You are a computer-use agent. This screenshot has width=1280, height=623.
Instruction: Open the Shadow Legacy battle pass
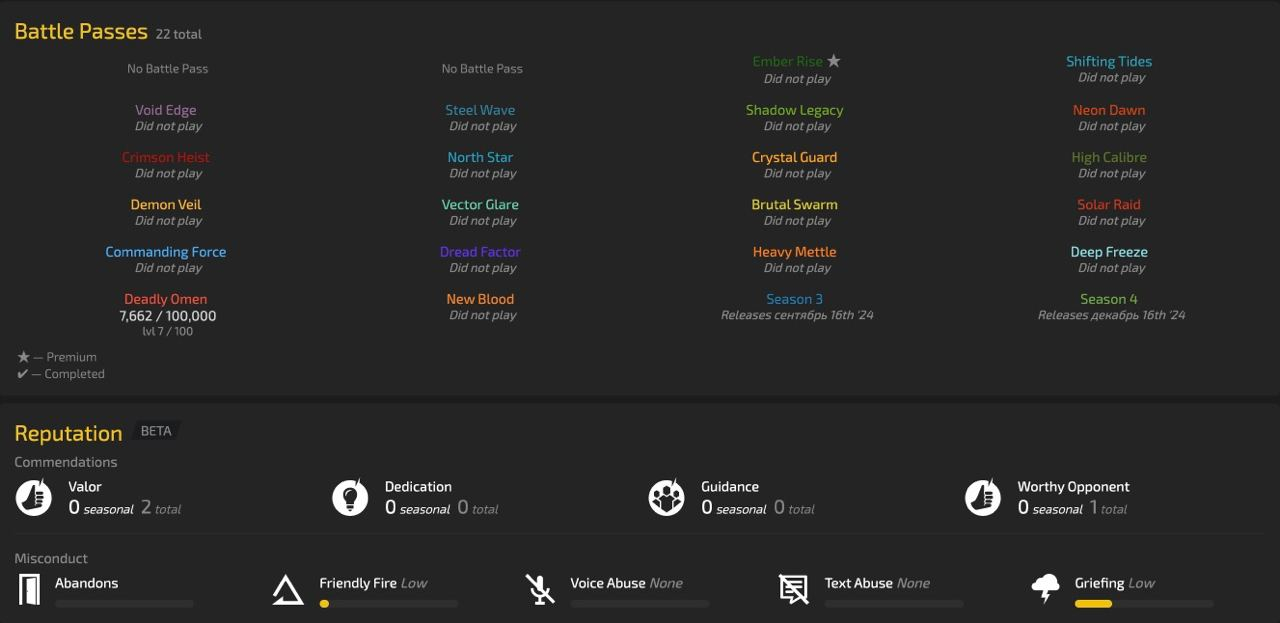795,110
